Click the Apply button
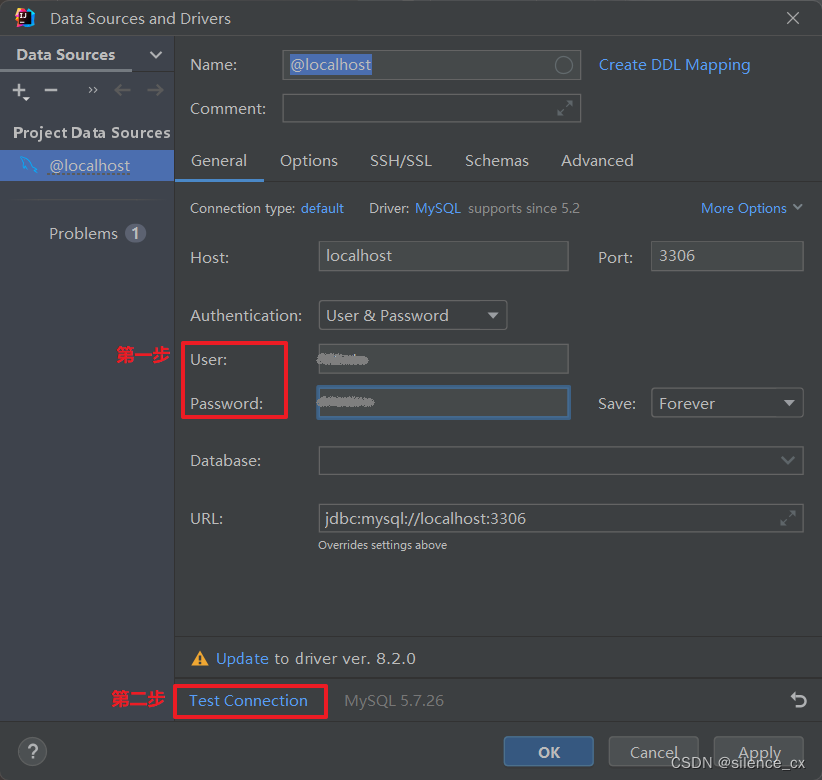822x780 pixels. coord(759,751)
